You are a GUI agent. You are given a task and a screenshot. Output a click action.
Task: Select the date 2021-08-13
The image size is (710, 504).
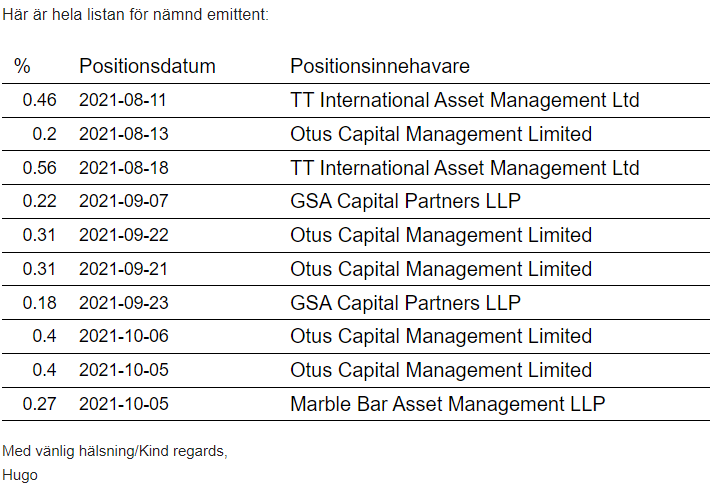pos(124,134)
